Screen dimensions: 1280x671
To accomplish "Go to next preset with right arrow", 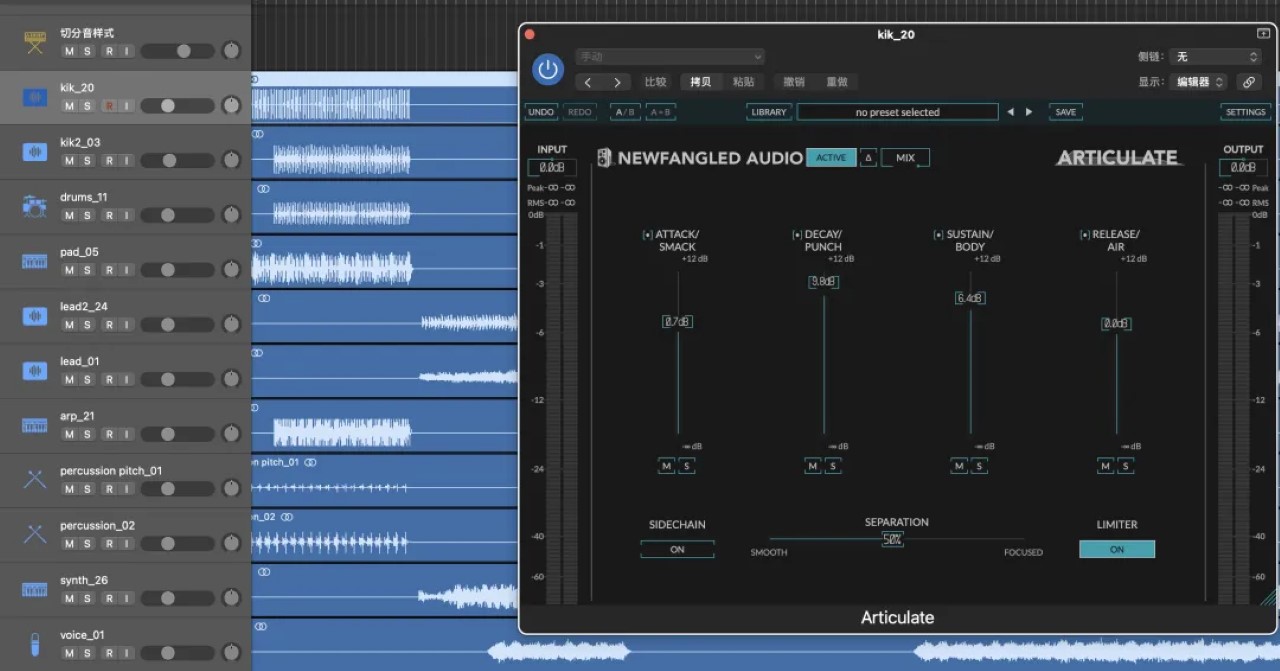I will [1029, 112].
